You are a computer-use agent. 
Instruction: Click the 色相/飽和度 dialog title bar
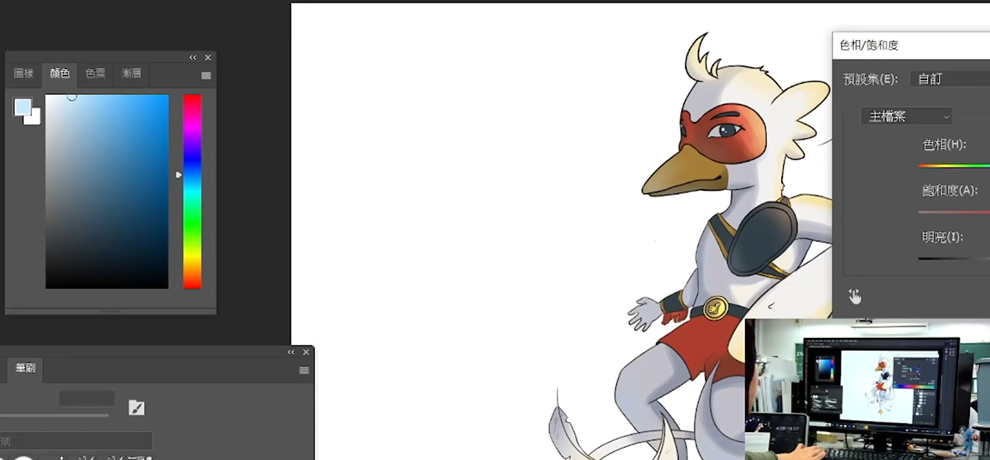coord(911,45)
